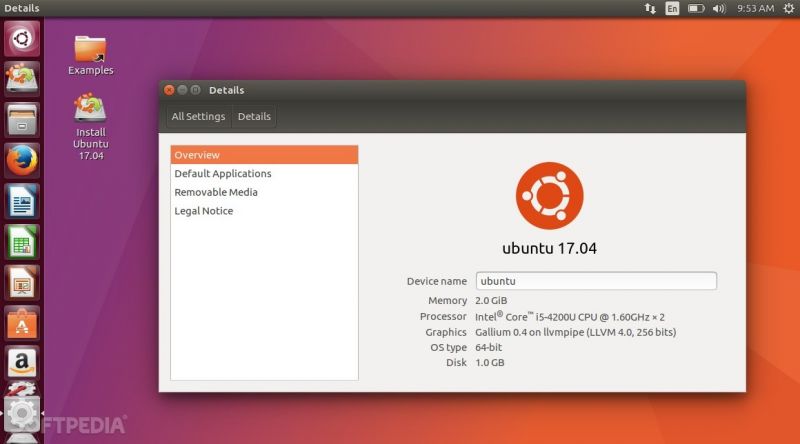Open network connections indicator in top bar
The height and width of the screenshot is (444, 800).
(x=650, y=8)
